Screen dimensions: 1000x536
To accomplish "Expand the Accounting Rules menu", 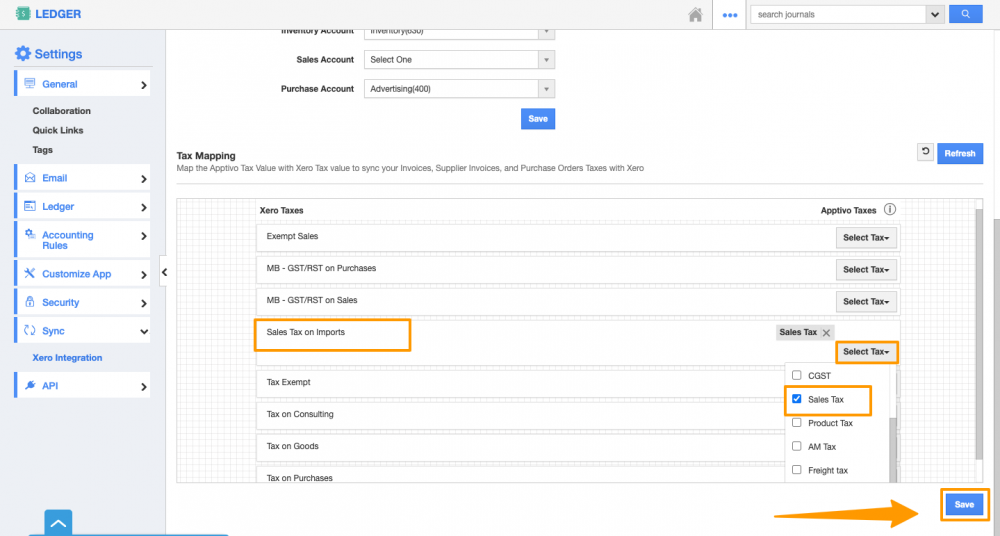I will [81, 240].
